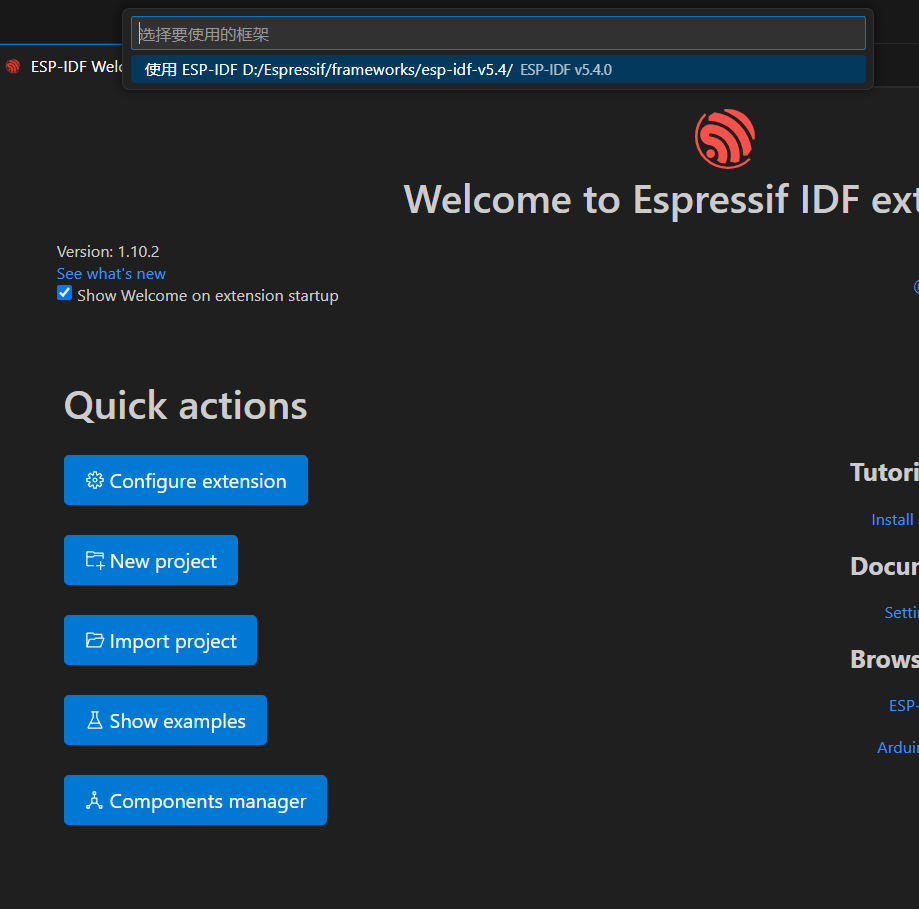This screenshot has height=909, width=919.
Task: Click the gear icon on Configure extension
Action: tap(94, 481)
